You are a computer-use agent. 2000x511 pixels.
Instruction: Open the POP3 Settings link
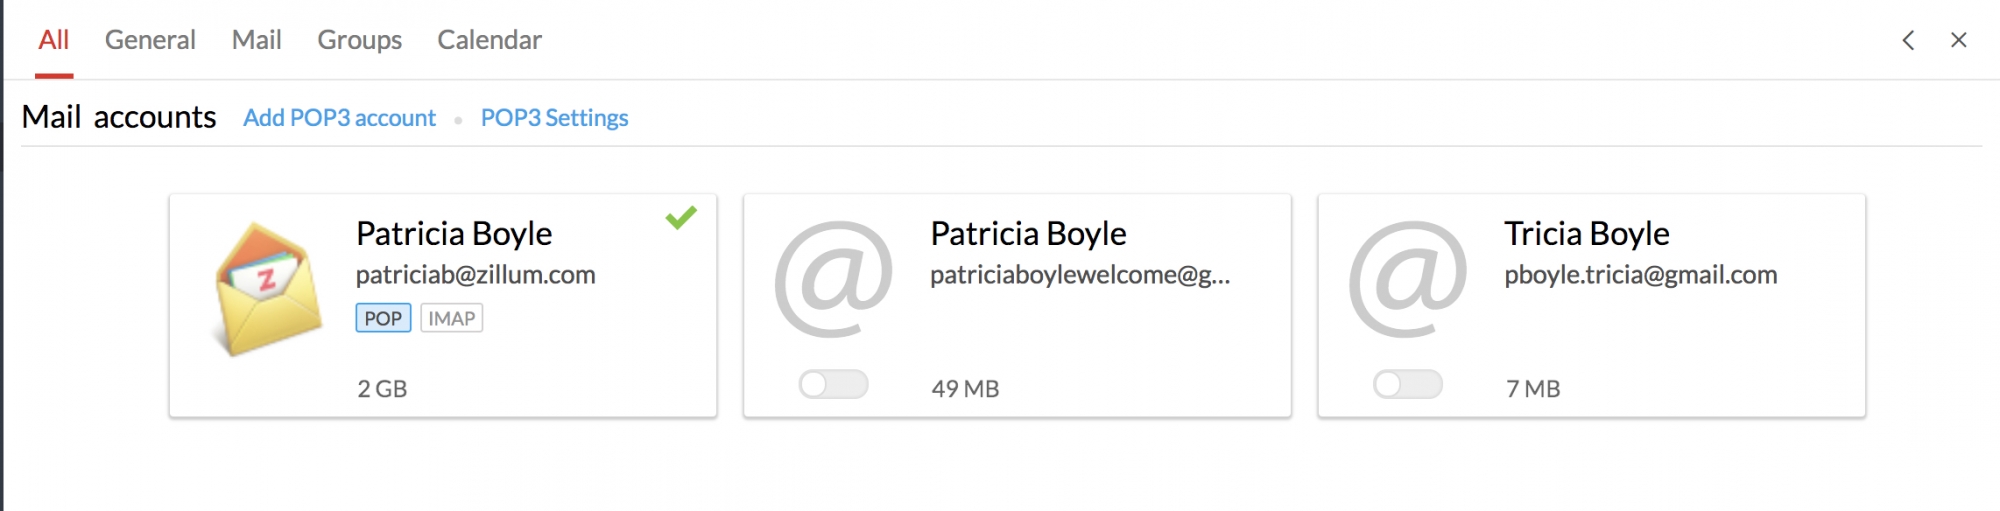[554, 118]
